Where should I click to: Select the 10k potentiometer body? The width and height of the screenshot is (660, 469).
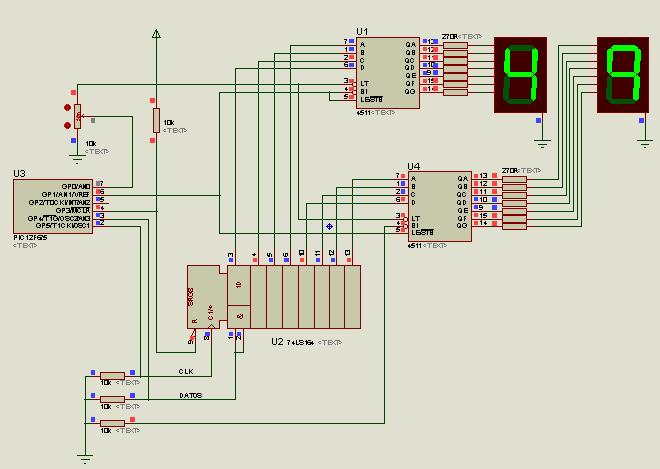(77, 116)
